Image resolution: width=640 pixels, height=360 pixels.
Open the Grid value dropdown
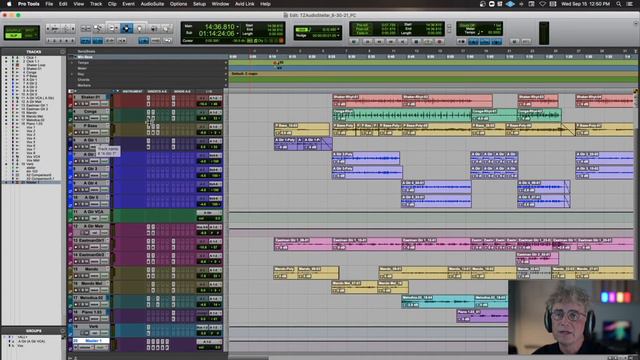(338, 29)
